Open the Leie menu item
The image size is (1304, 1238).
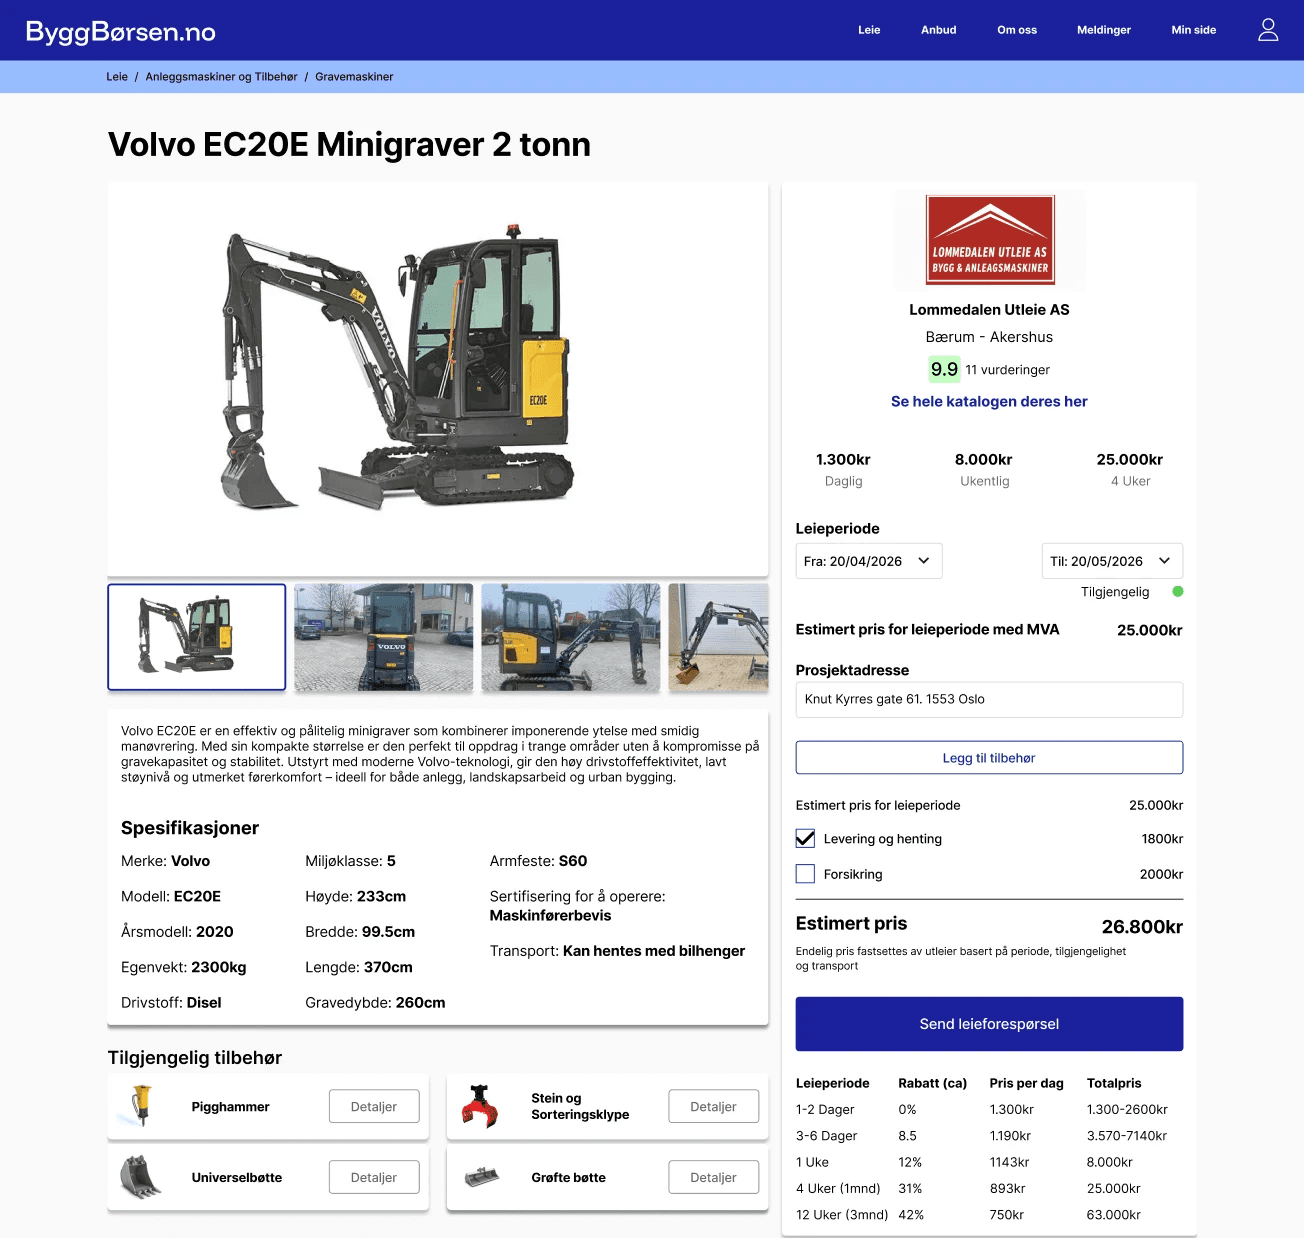click(869, 30)
